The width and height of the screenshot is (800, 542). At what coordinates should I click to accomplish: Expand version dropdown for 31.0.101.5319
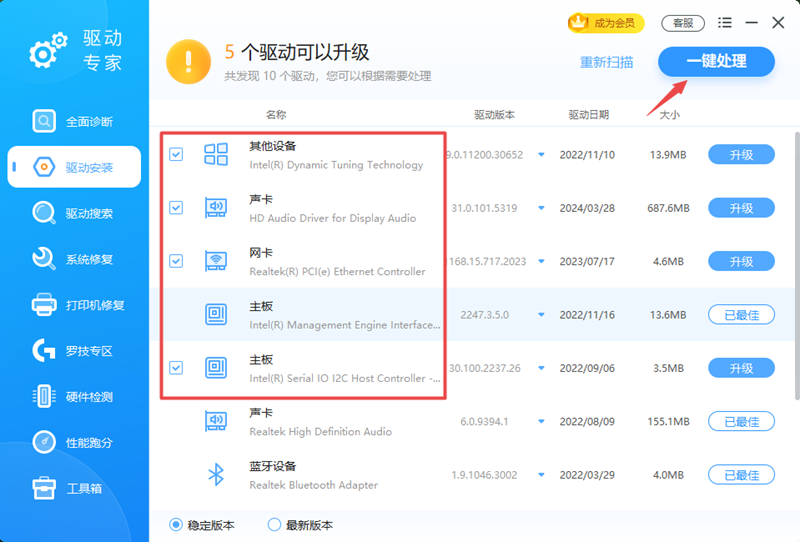click(541, 208)
